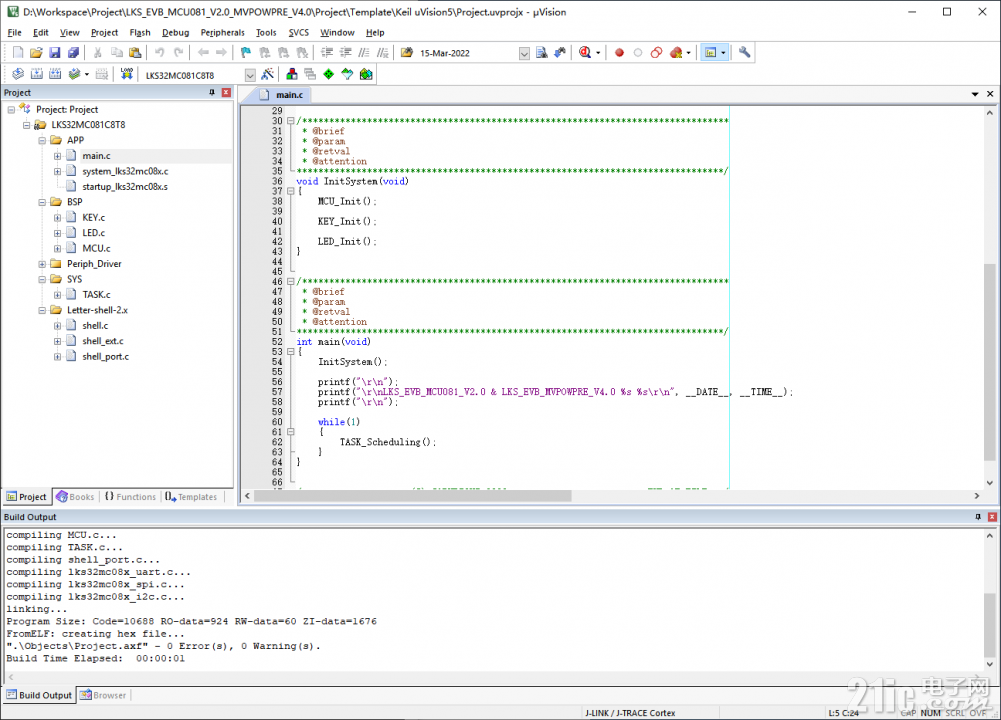Switch to the Books tab
This screenshot has width=1001, height=720.
[x=75, y=497]
